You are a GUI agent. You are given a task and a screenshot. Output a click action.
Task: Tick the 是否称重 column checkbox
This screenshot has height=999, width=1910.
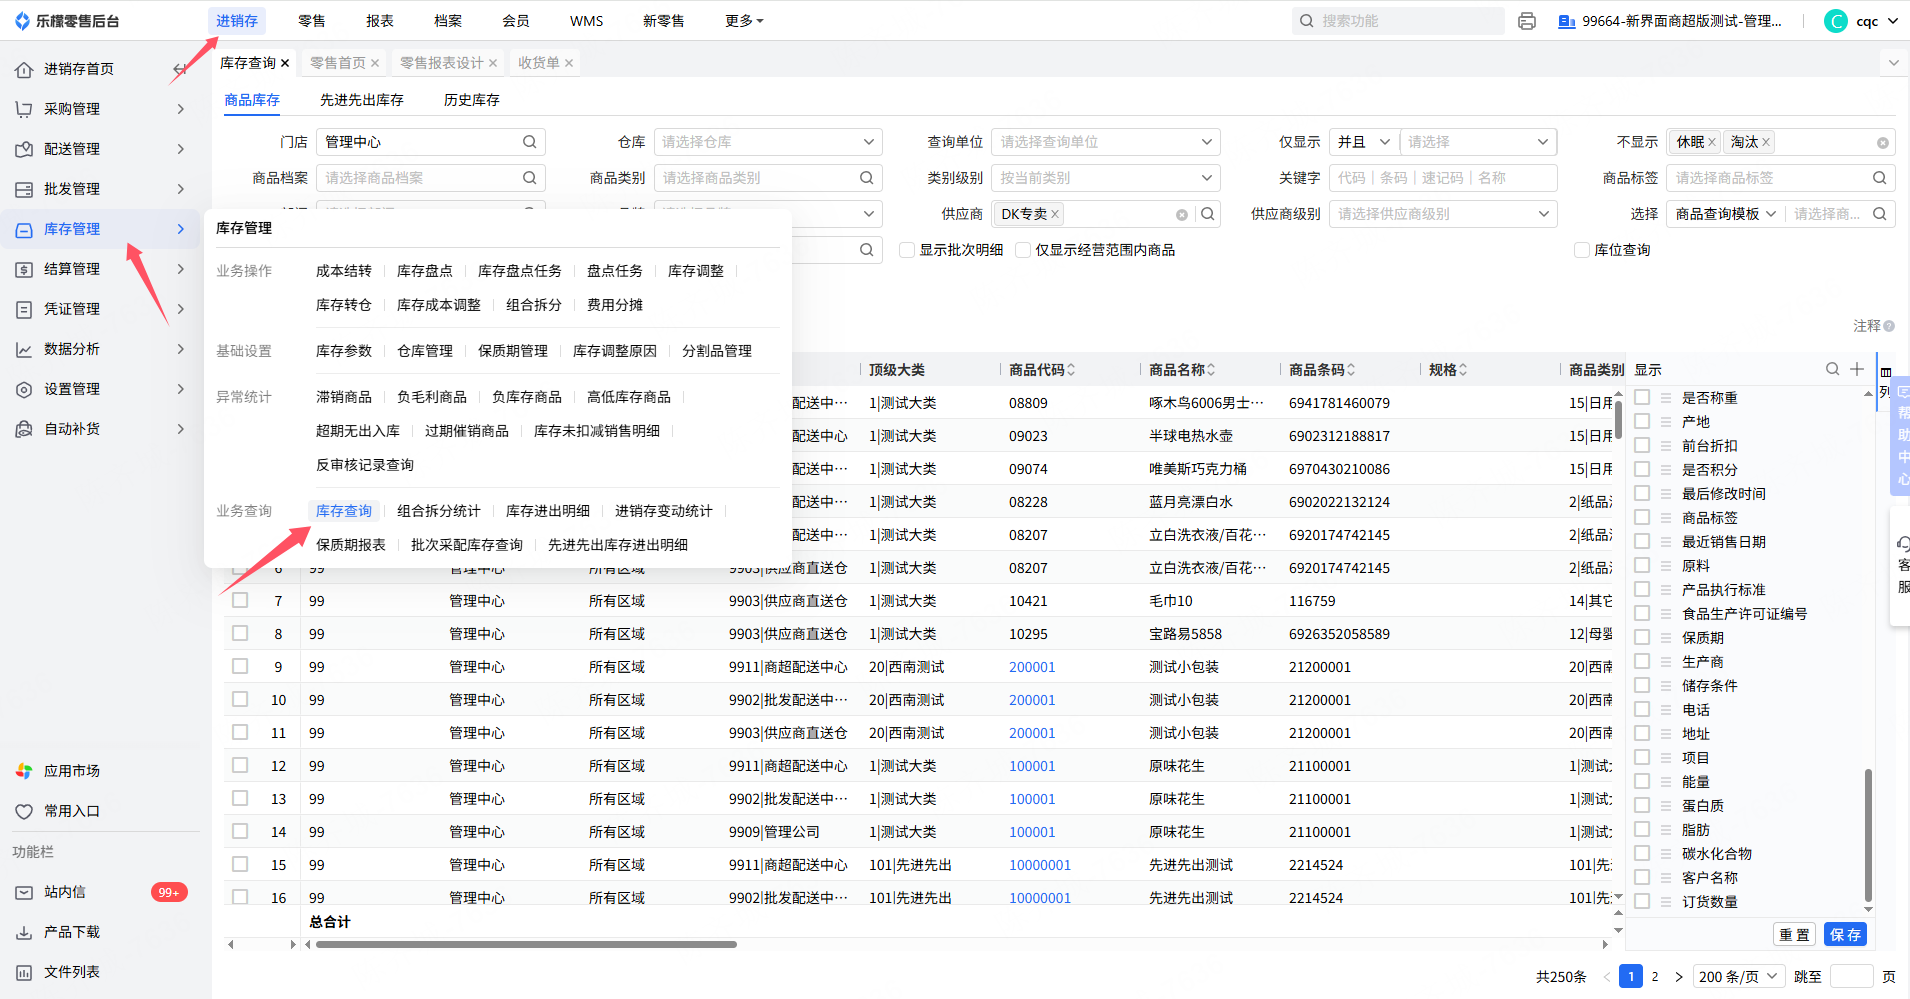coord(1642,398)
